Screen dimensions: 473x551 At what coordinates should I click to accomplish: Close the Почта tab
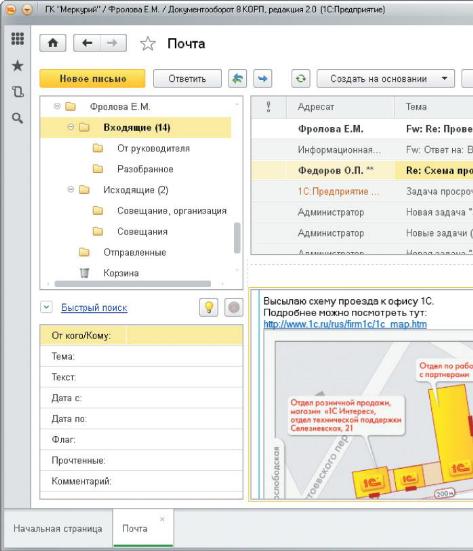[162, 519]
